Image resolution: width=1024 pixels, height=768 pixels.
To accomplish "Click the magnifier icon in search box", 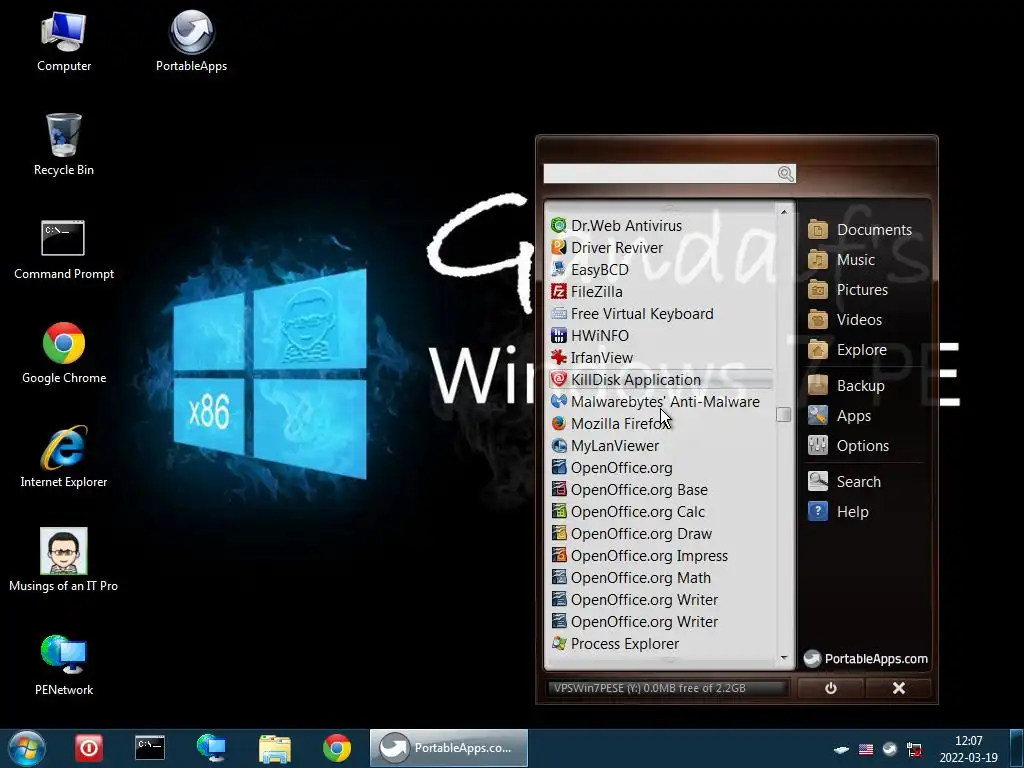I will tap(786, 173).
